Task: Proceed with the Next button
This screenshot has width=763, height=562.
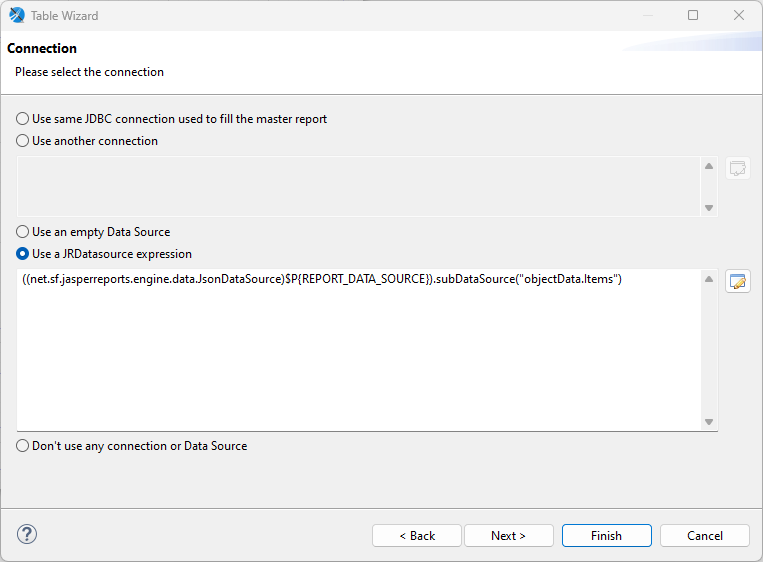Action: pos(508,536)
